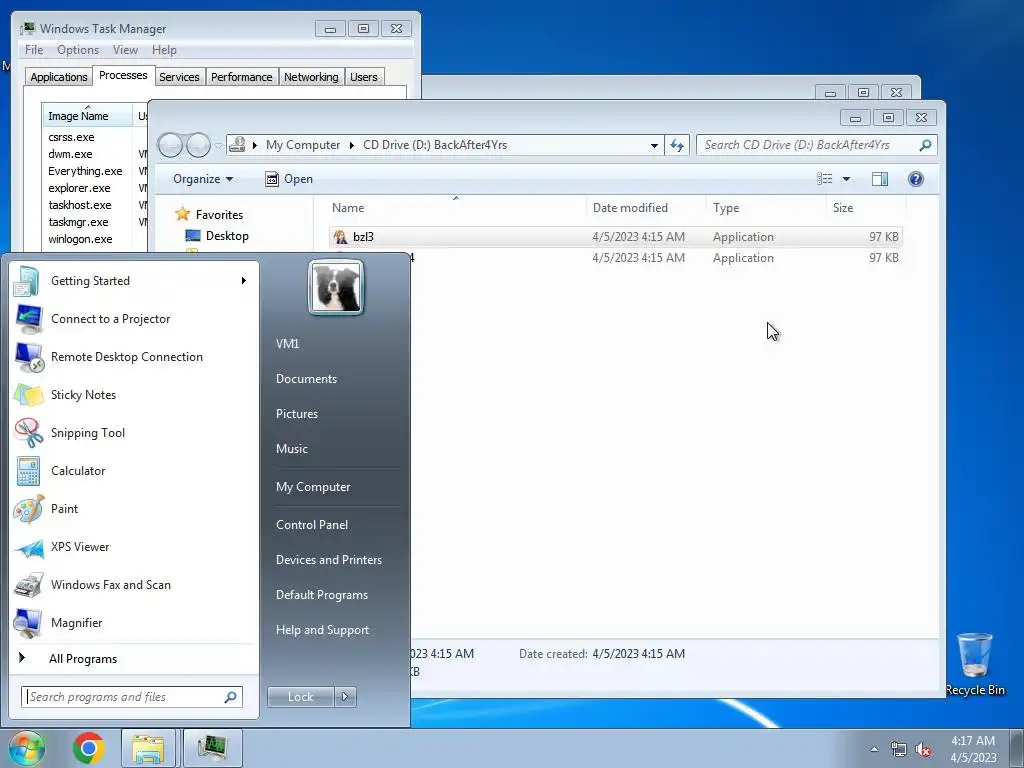The image size is (1024, 768).
Task: Select the bzl3 application file
Action: coord(616,237)
